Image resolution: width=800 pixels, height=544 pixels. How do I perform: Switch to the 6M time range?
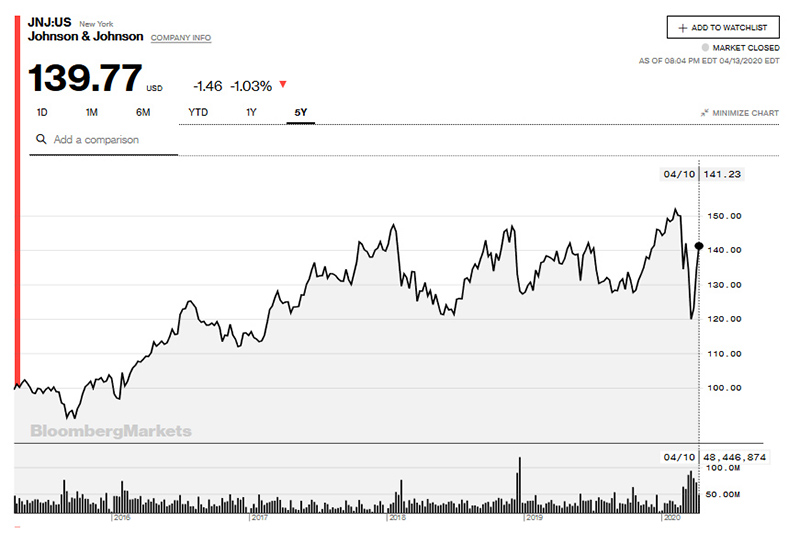click(x=143, y=112)
